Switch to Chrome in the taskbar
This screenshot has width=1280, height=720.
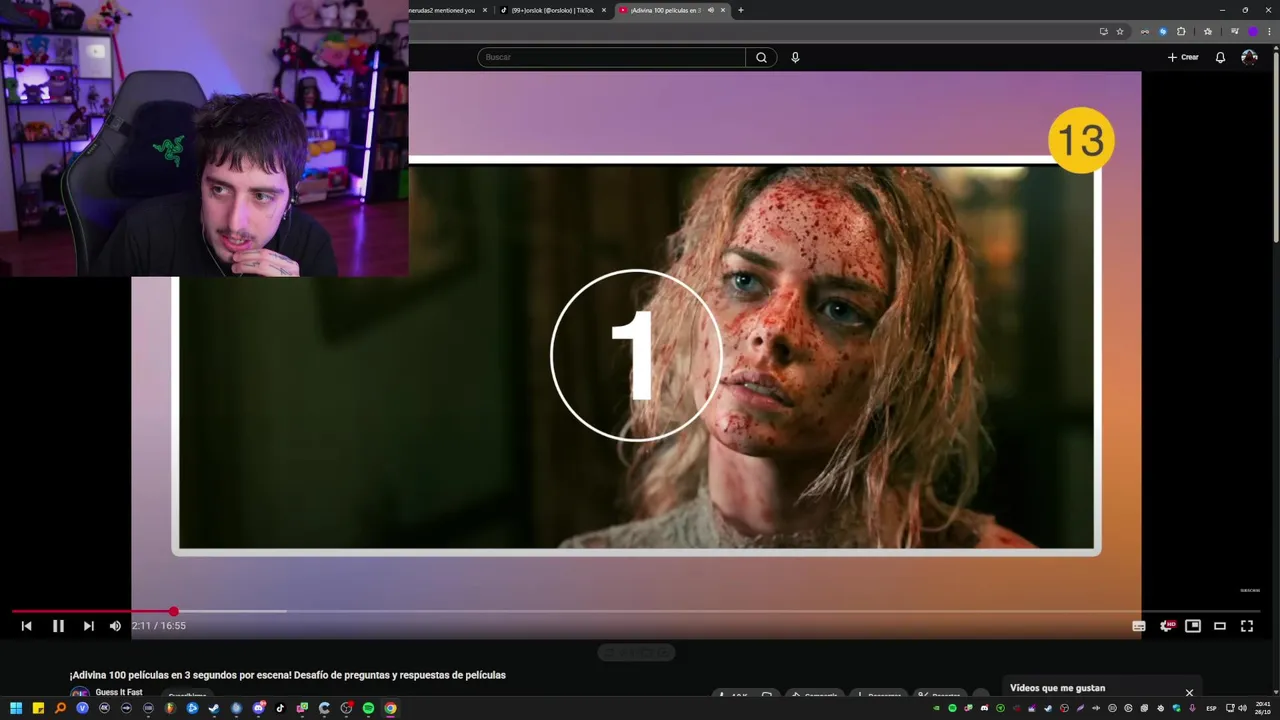[x=390, y=708]
